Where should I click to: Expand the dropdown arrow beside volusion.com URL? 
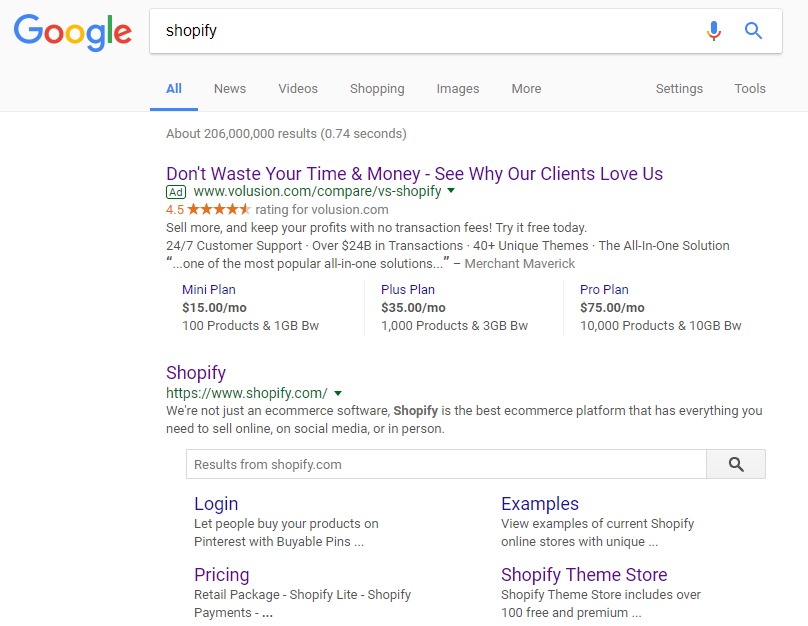[x=451, y=191]
